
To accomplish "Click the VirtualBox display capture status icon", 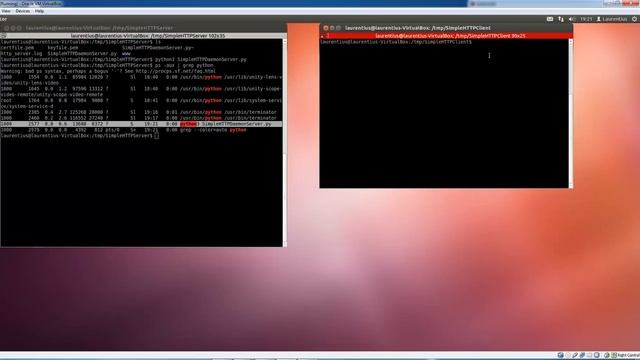I will click(x=597, y=355).
